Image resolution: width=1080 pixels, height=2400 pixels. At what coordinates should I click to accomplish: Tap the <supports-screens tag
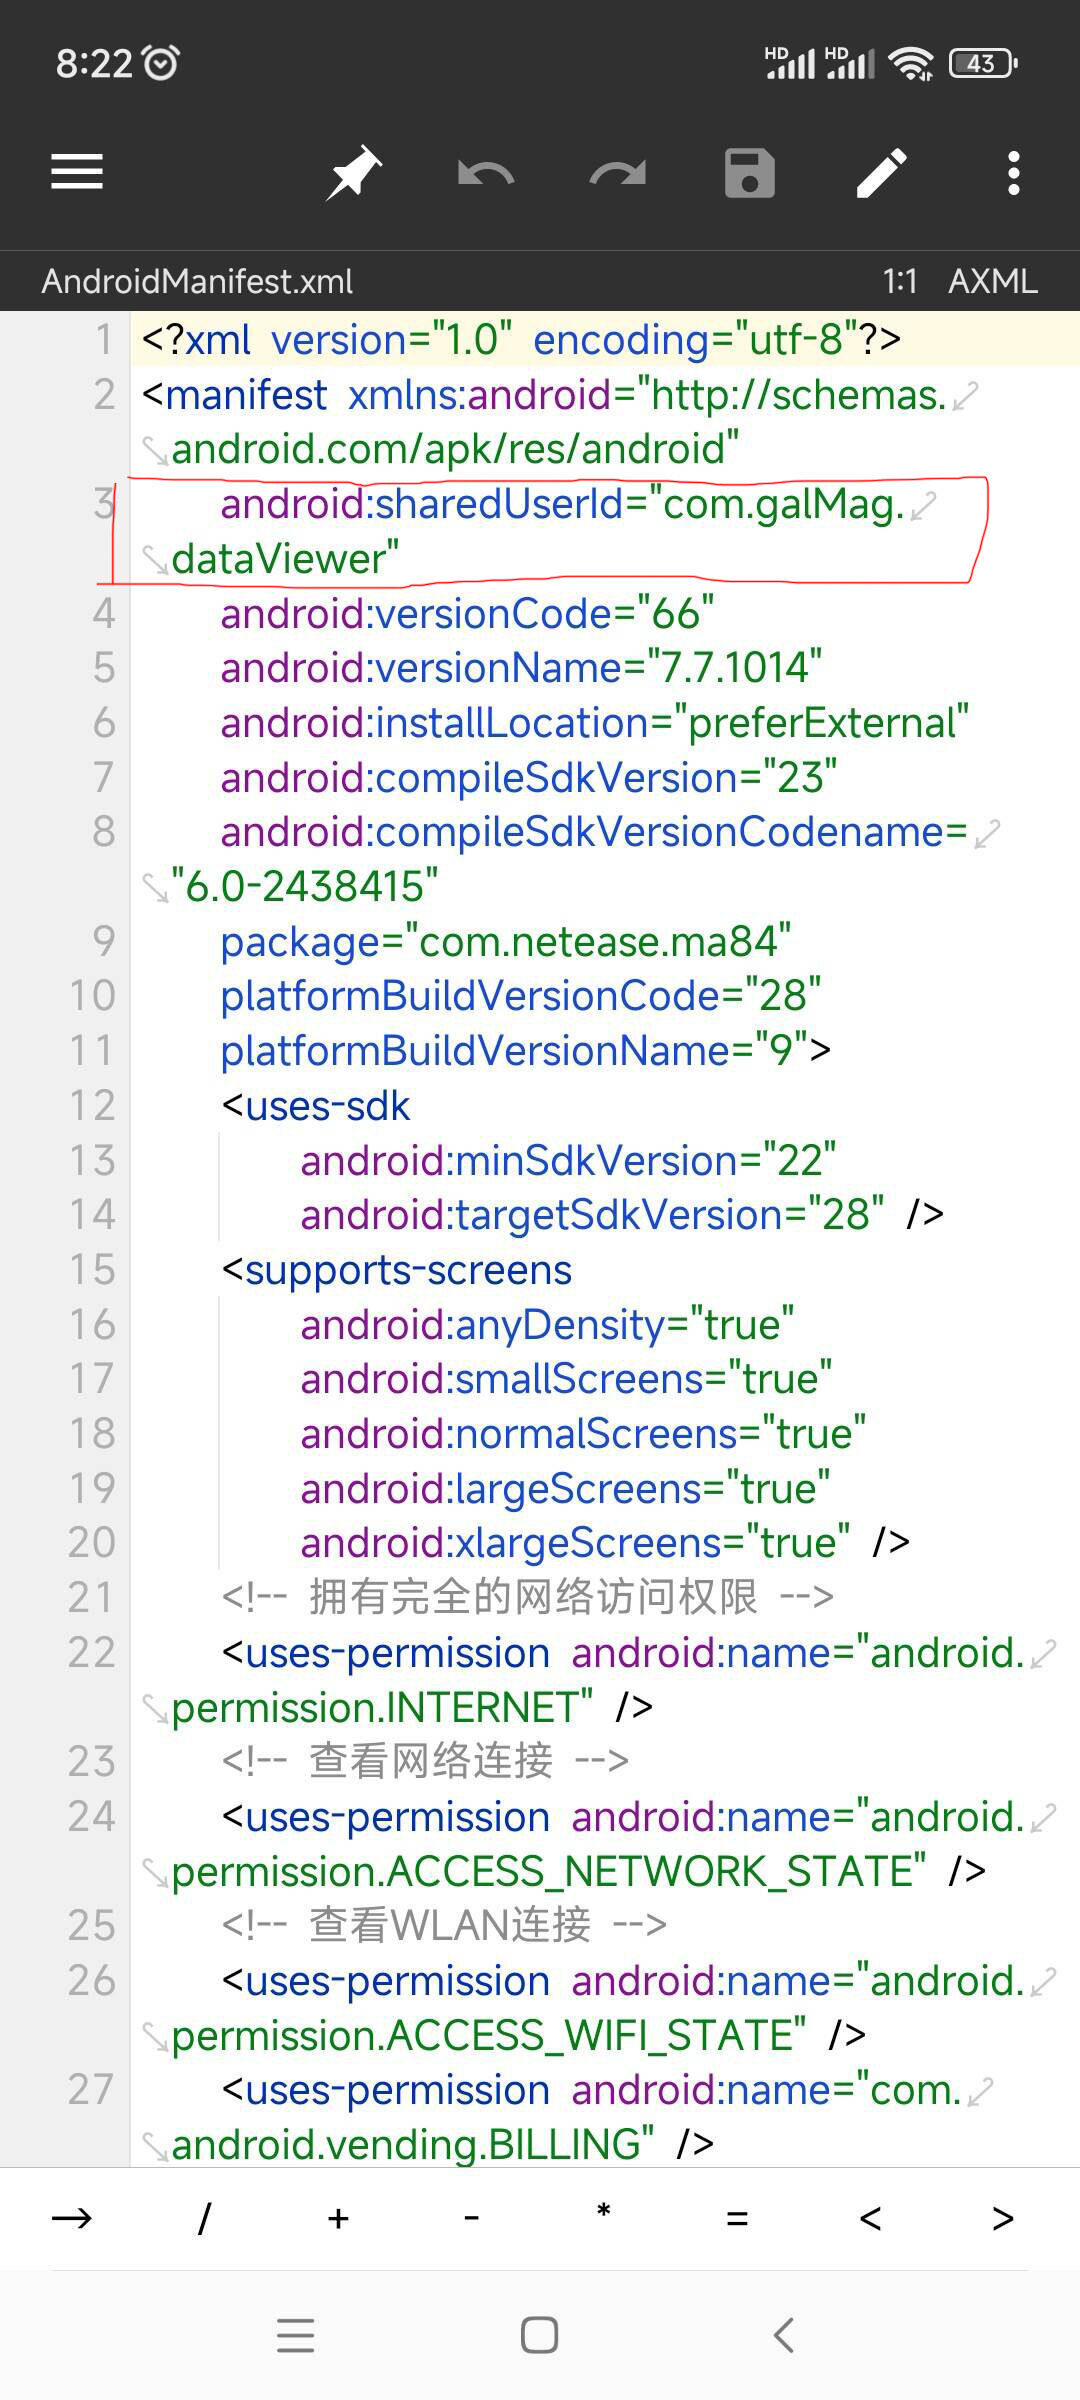[396, 1269]
